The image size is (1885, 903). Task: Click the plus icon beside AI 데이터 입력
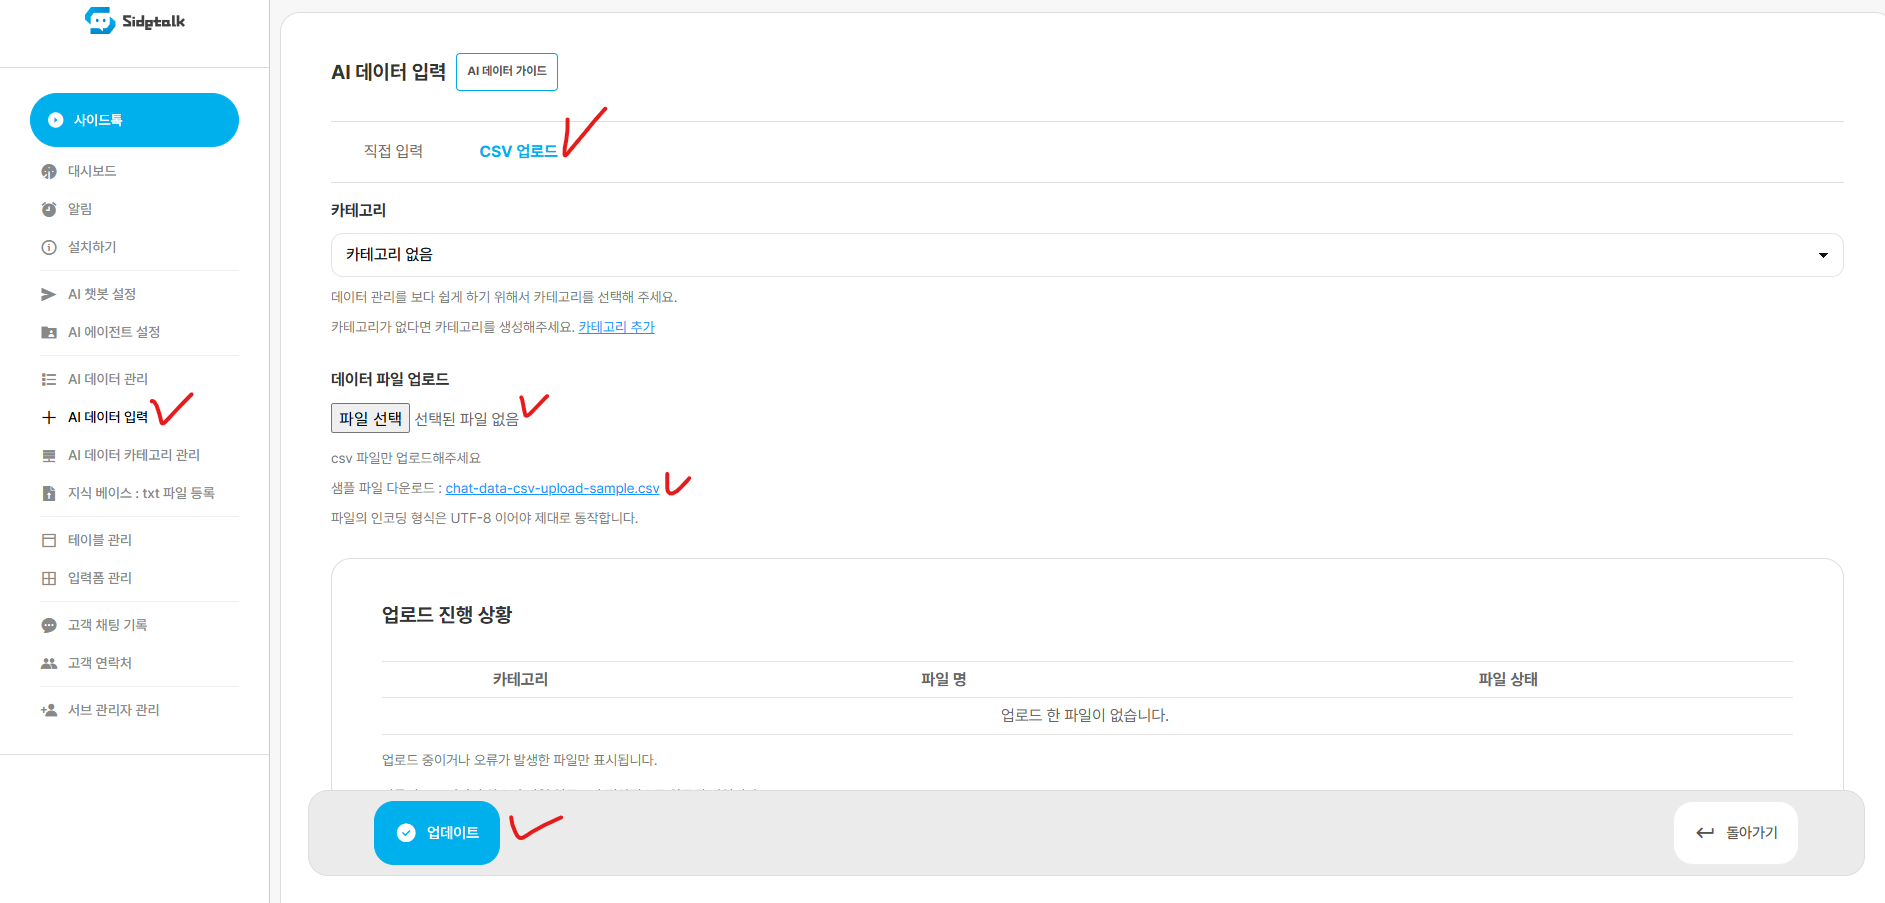(x=49, y=417)
